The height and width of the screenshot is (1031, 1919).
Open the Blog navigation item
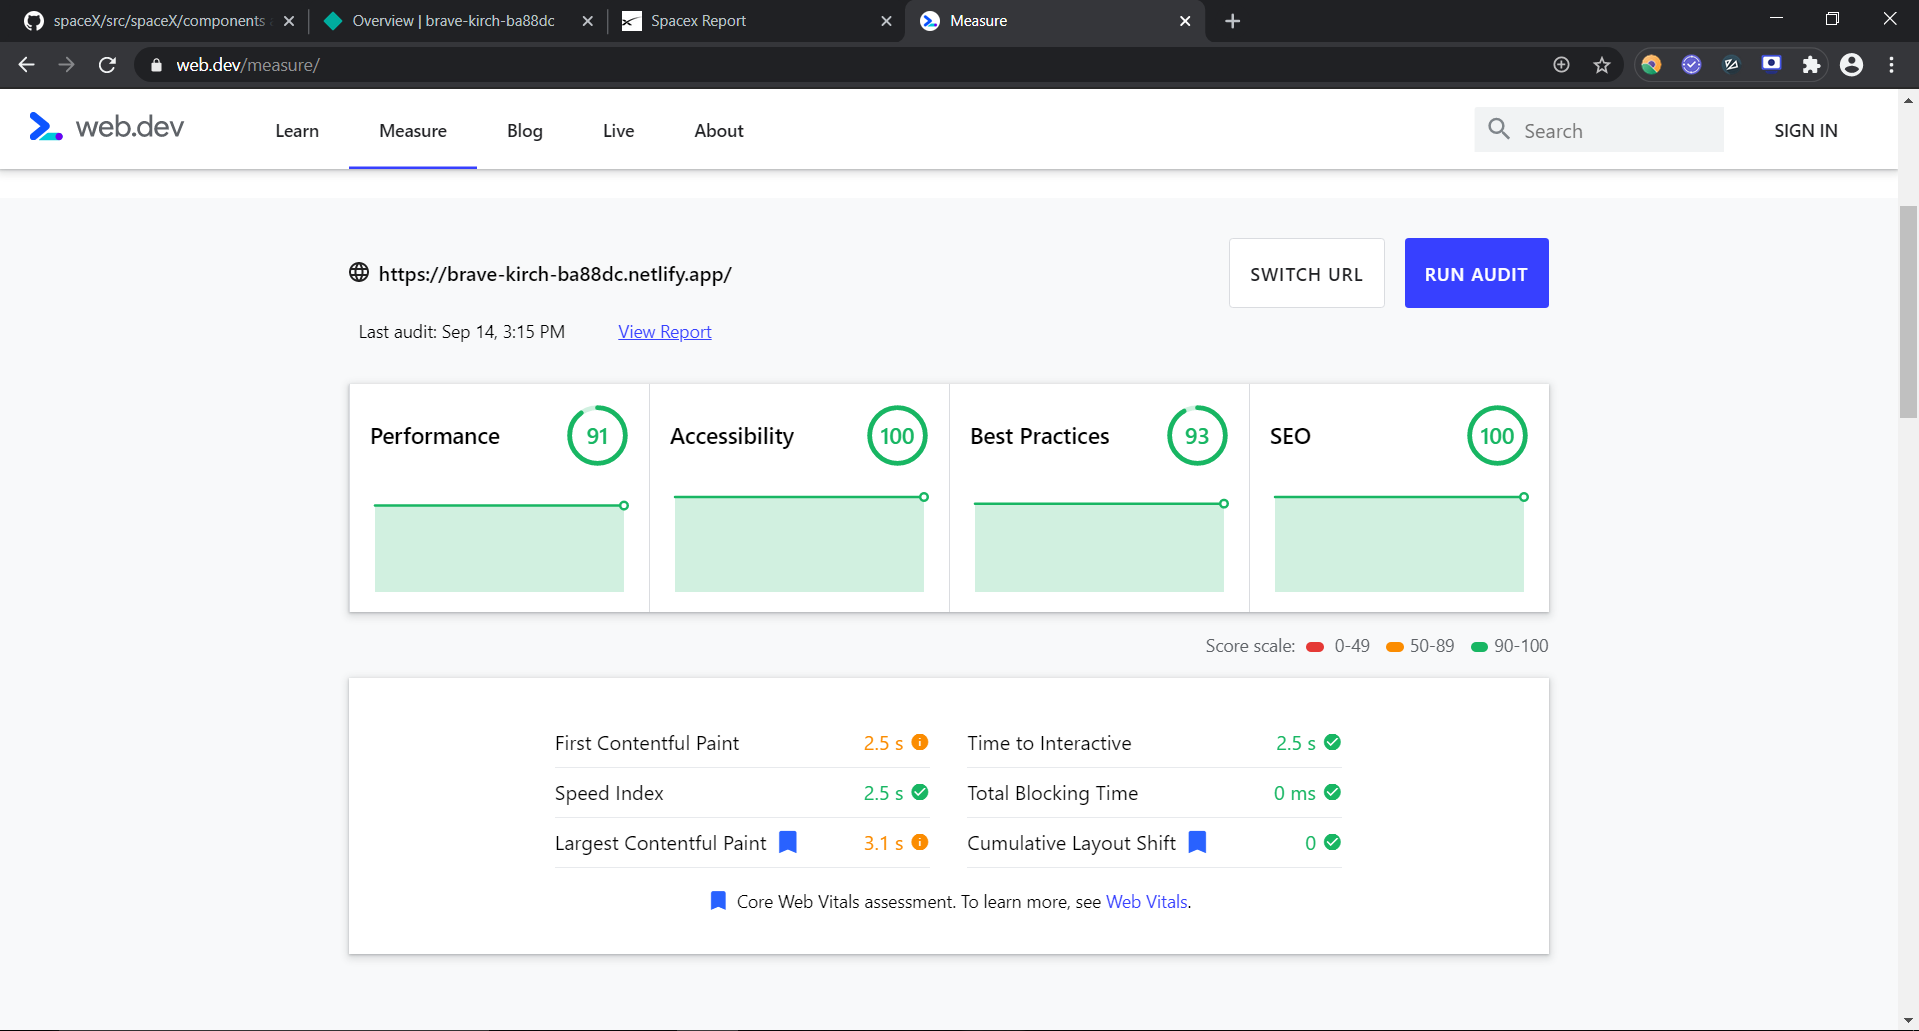point(525,131)
